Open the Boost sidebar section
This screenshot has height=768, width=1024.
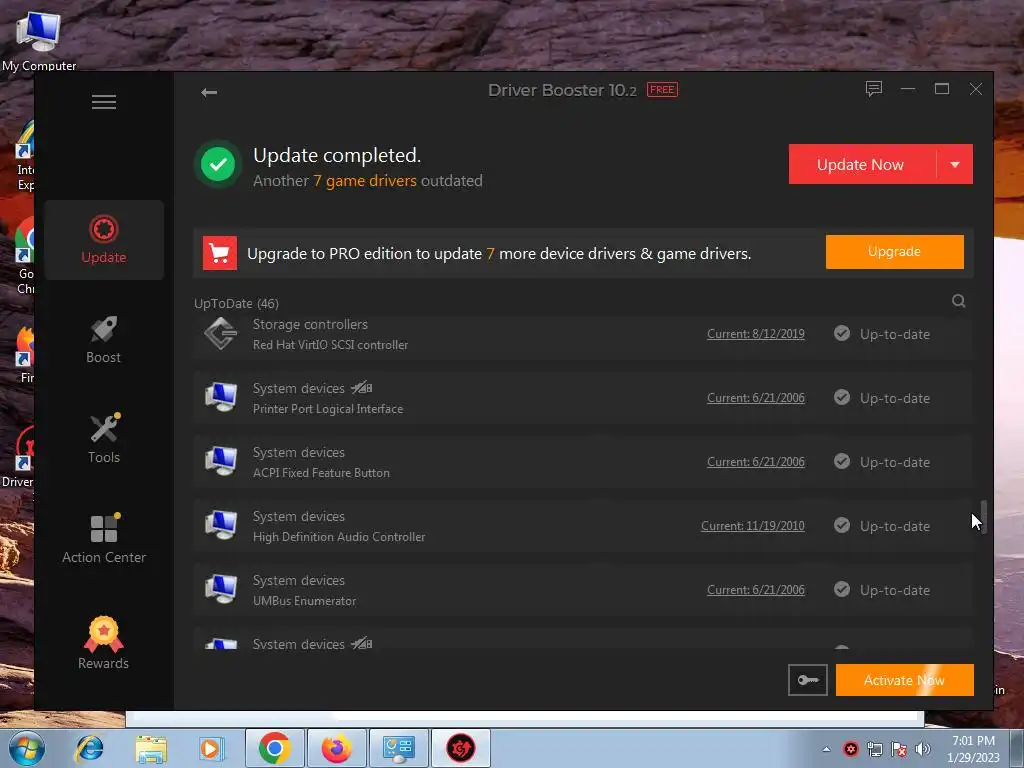tap(104, 340)
